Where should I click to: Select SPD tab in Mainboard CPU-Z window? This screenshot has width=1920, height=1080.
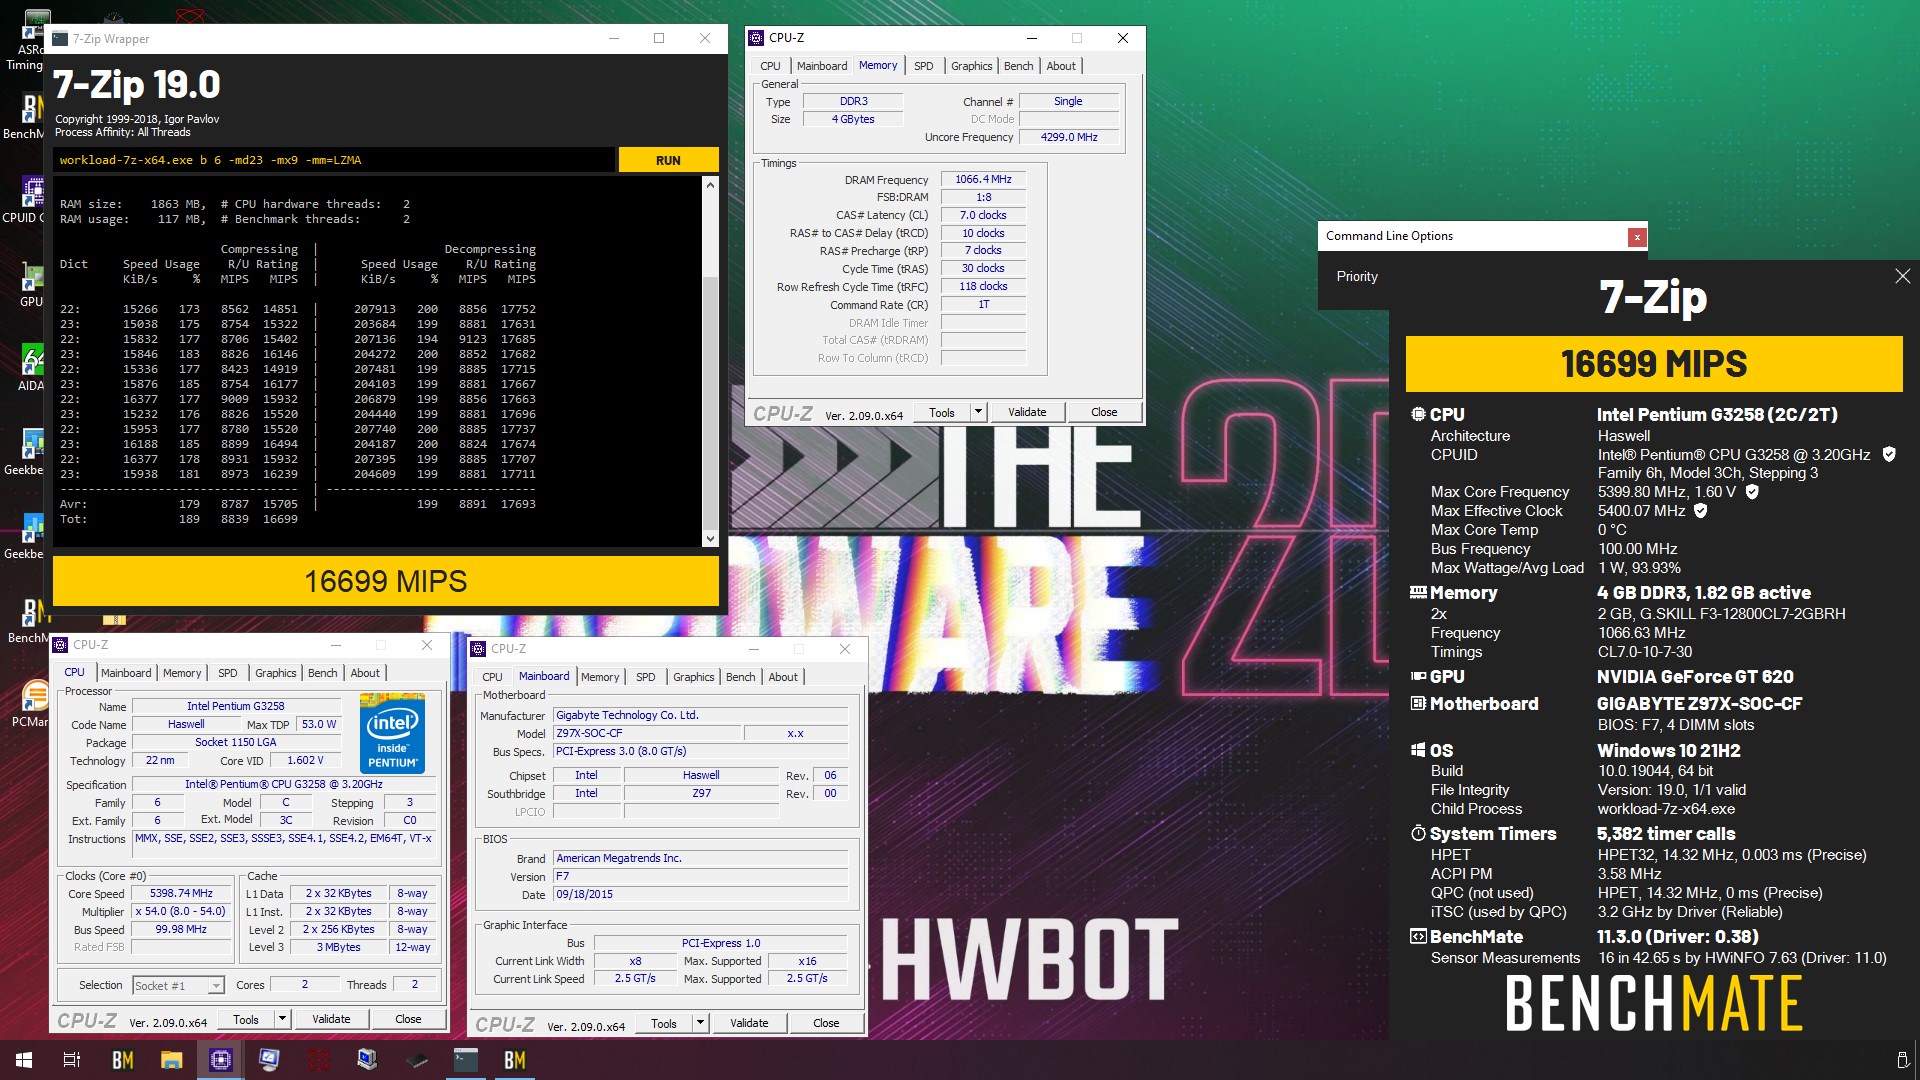click(x=645, y=677)
